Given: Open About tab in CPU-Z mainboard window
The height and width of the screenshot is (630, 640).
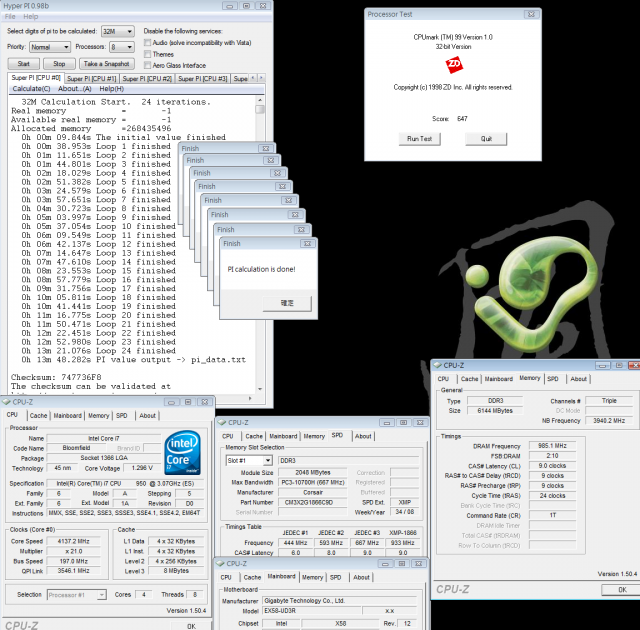Looking at the screenshot, I should pyautogui.click(x=361, y=577).
